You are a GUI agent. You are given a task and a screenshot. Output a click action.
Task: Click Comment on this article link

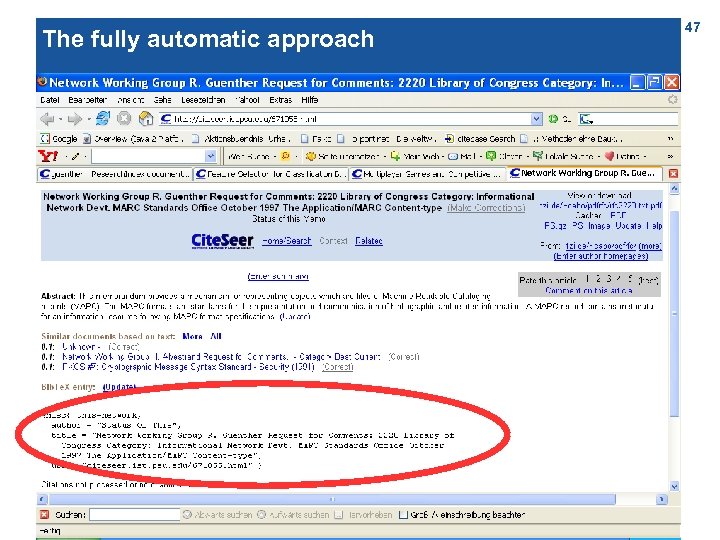(x=589, y=291)
